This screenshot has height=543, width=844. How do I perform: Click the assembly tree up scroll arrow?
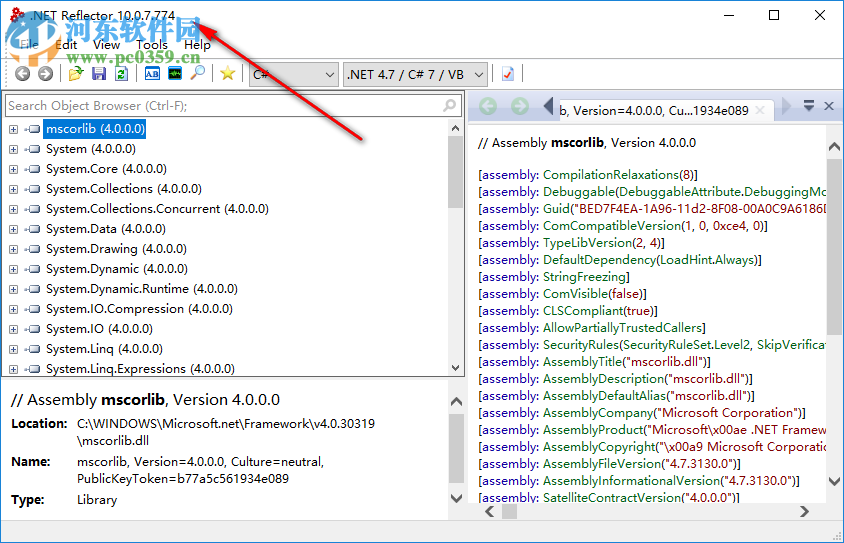pos(455,128)
